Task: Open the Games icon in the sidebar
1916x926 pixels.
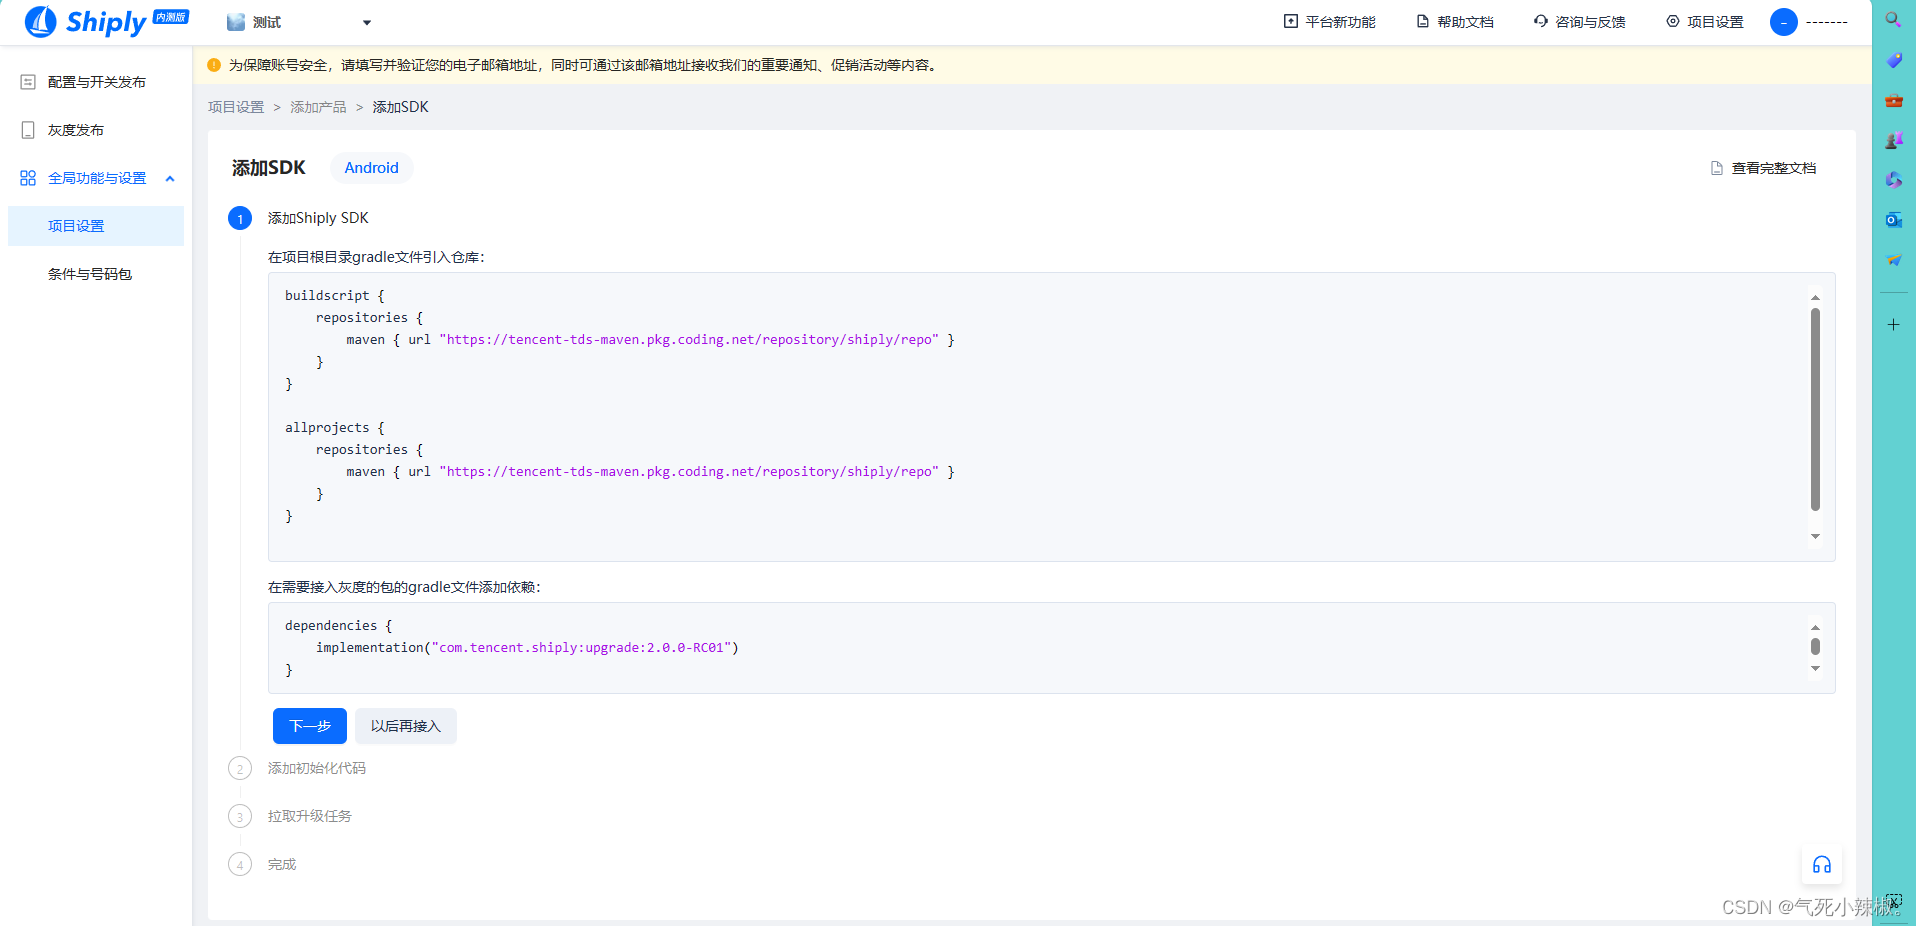Action: point(1892,140)
